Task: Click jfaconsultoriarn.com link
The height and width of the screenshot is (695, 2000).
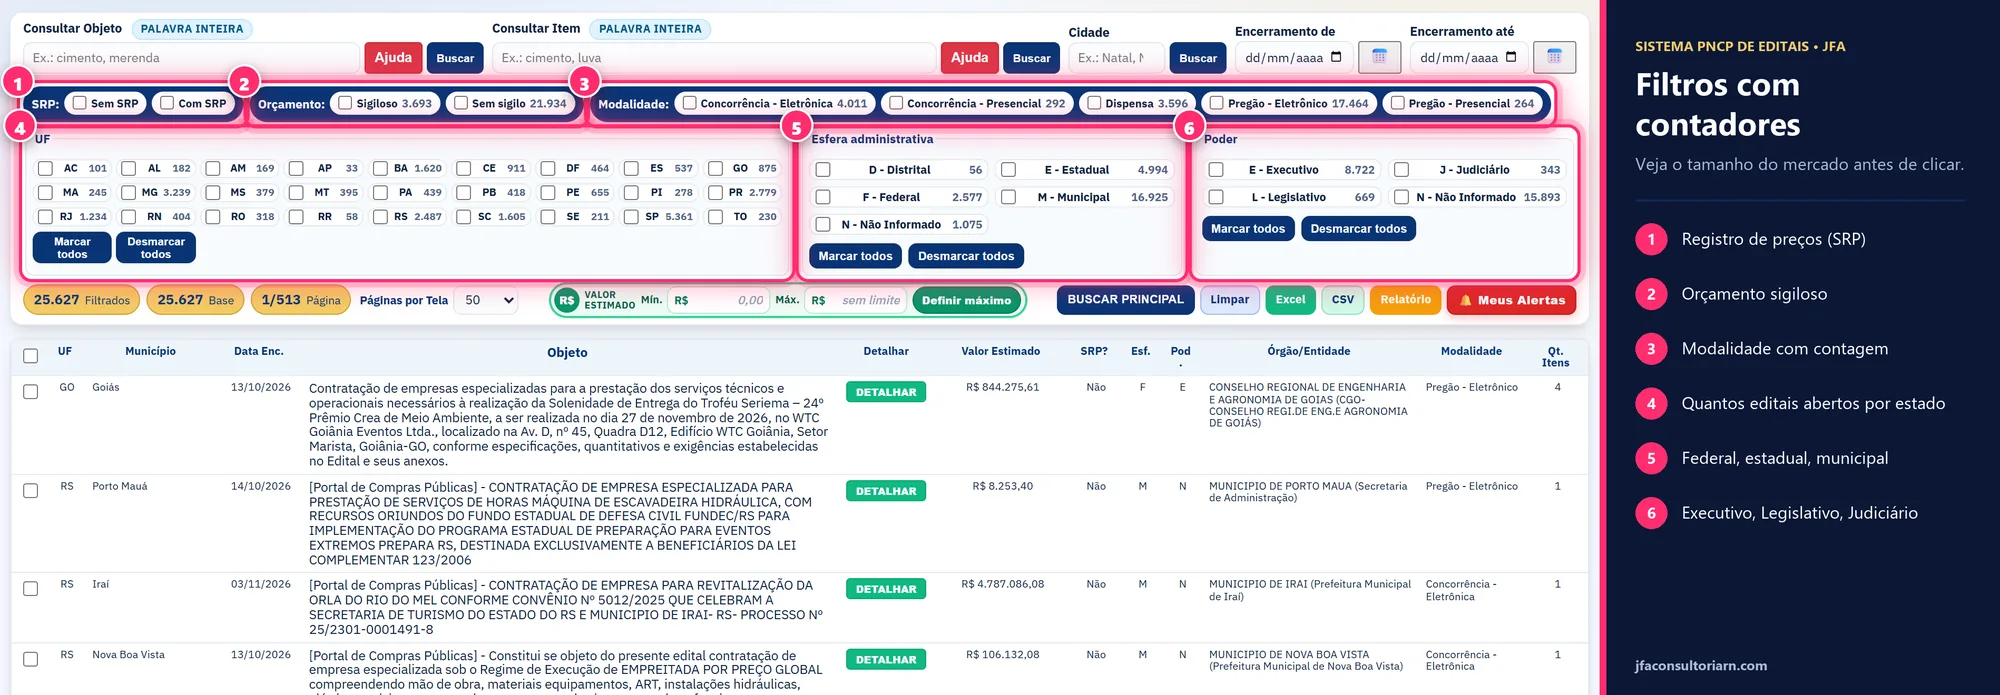Action: click(1701, 666)
